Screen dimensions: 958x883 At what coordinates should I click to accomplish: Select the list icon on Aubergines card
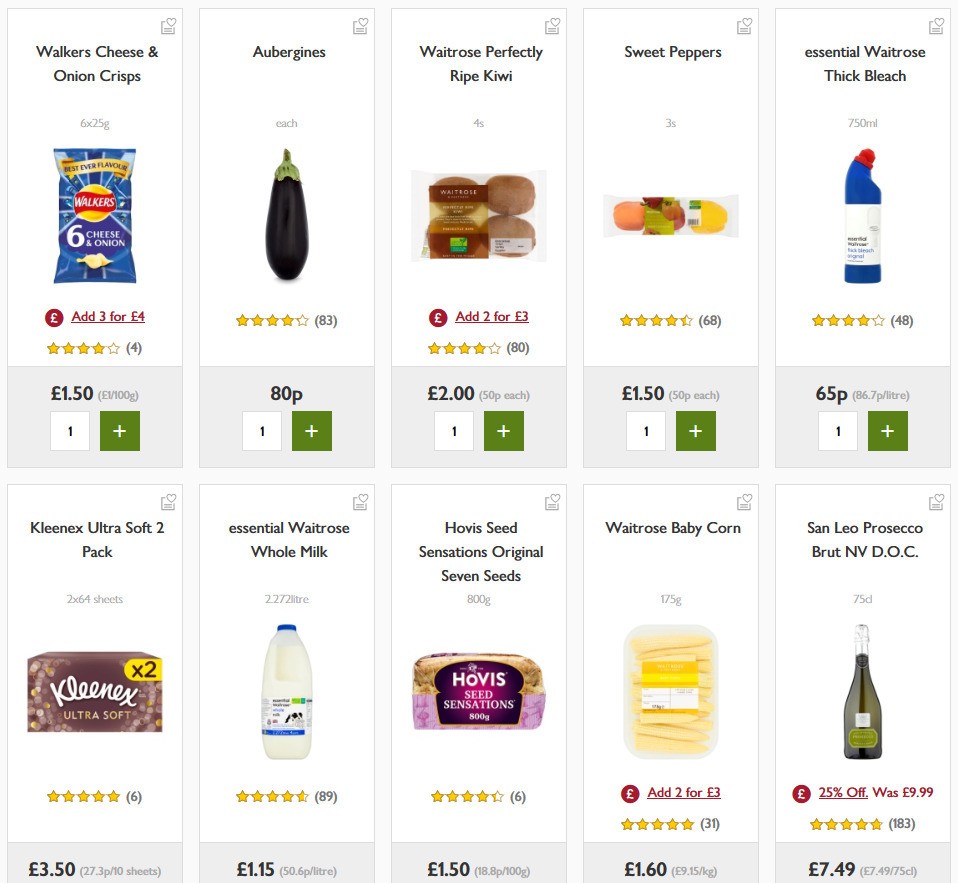pos(360,25)
